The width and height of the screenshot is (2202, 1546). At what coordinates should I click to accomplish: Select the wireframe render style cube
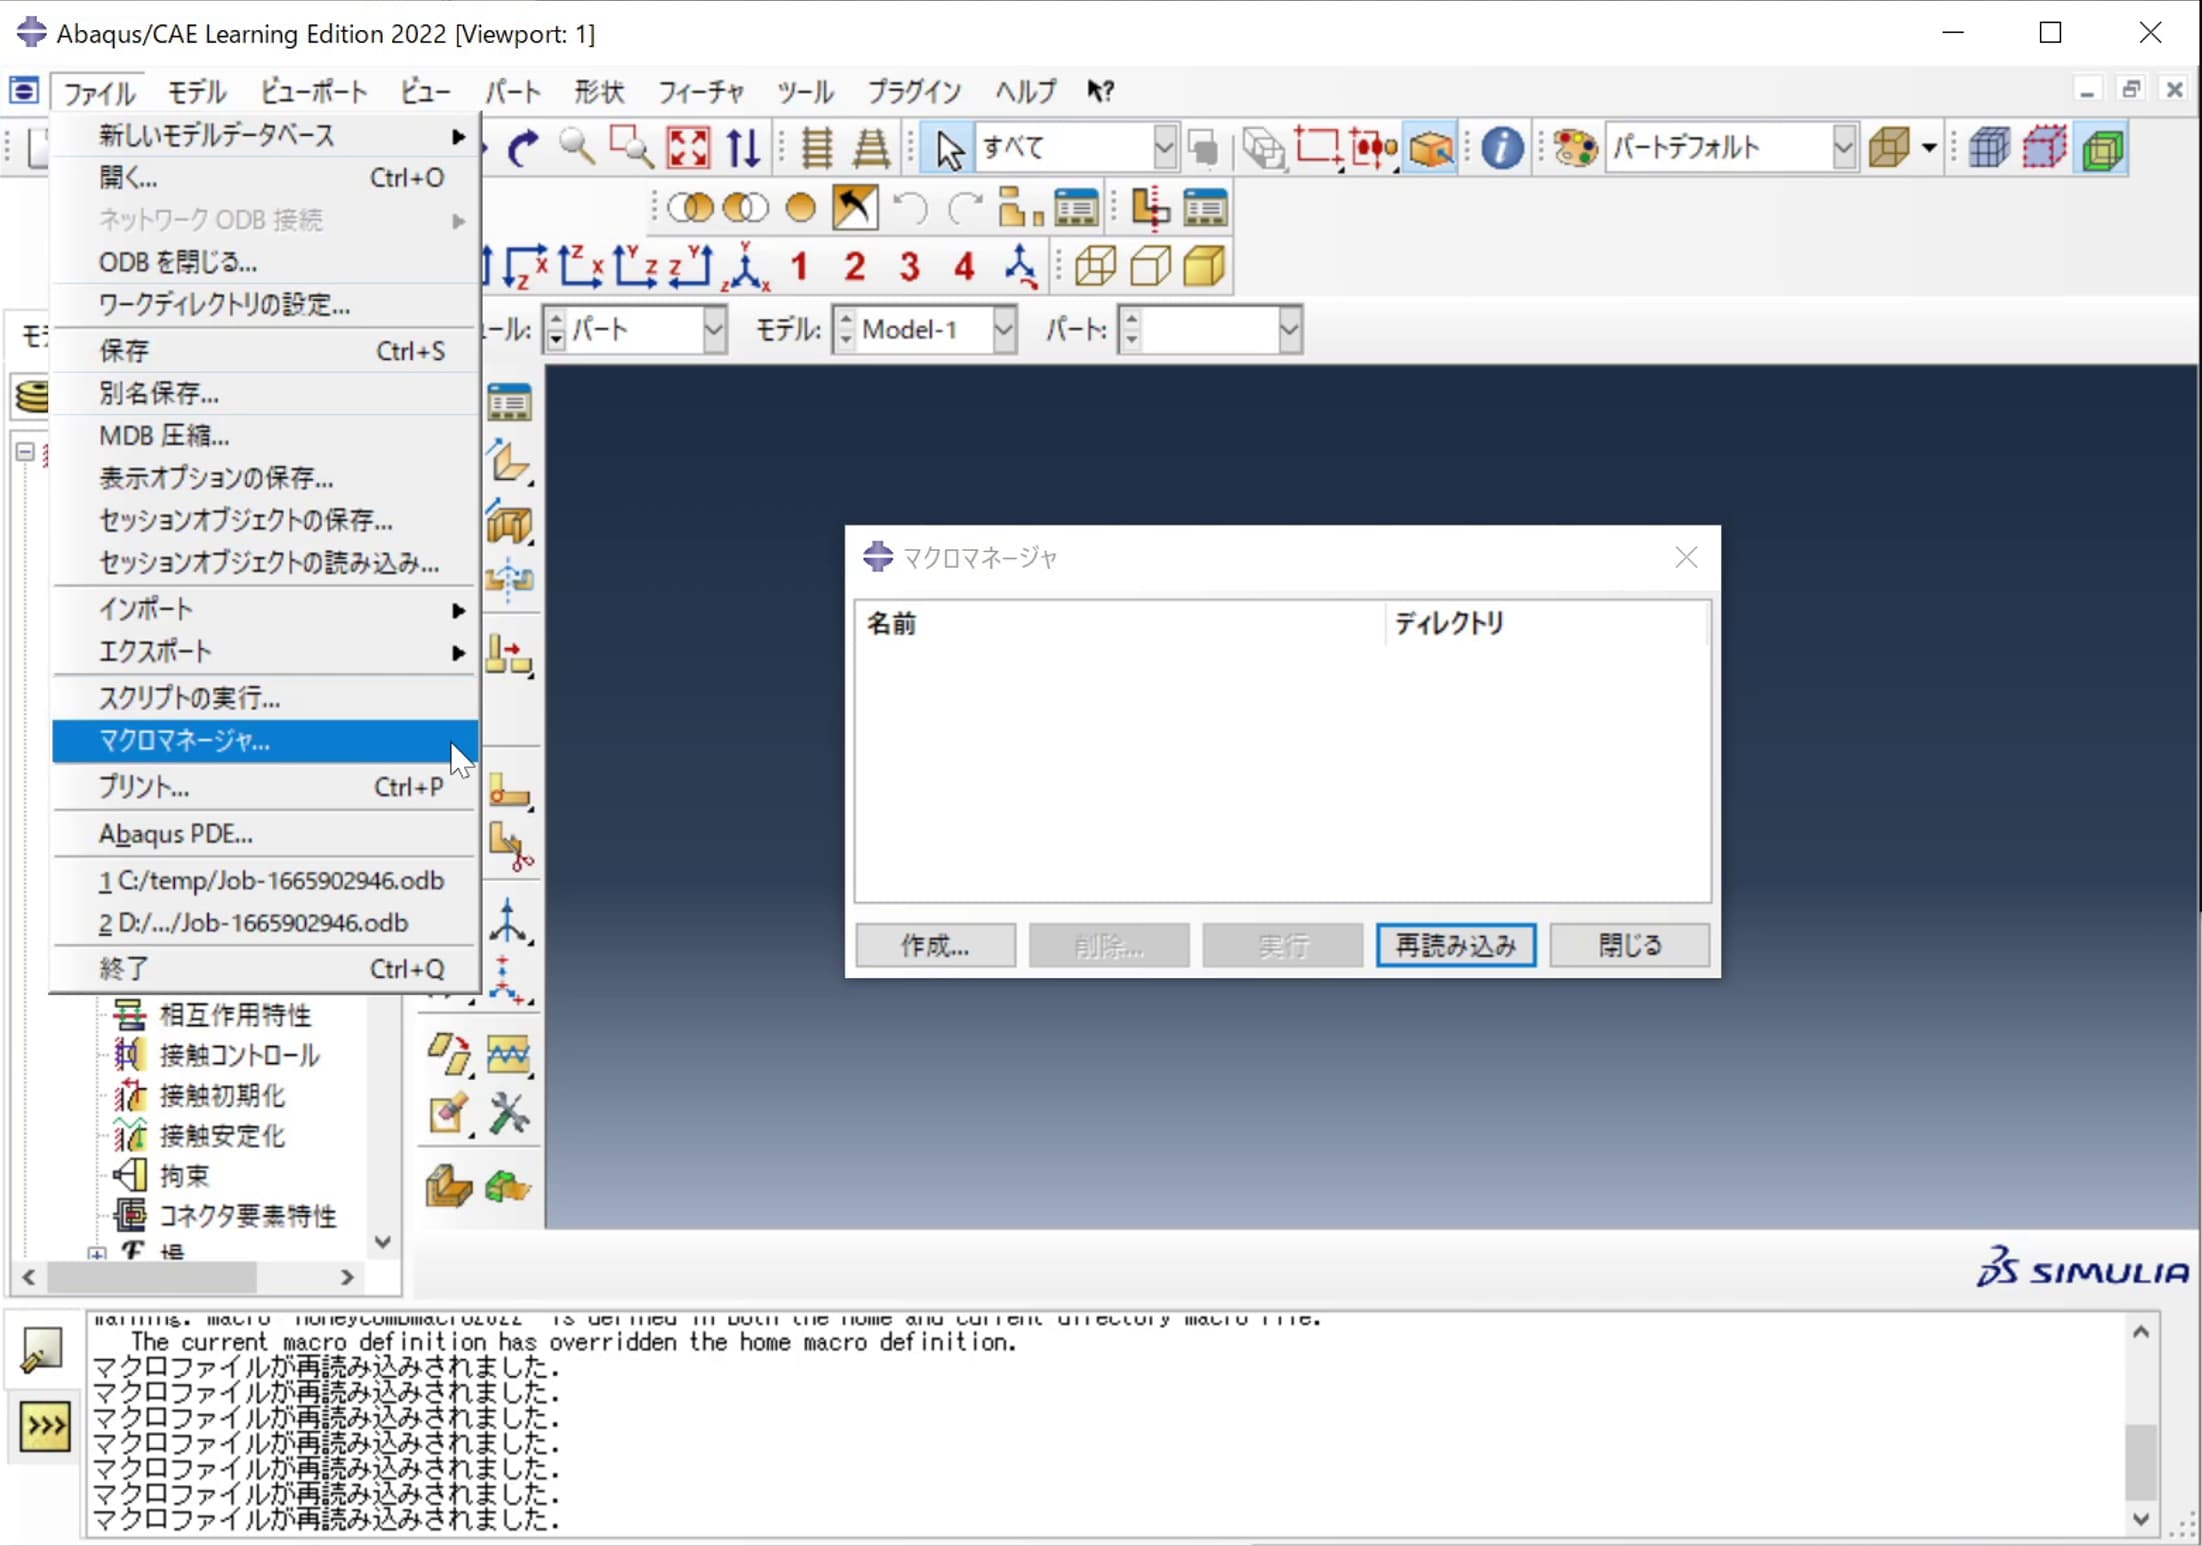point(1095,266)
